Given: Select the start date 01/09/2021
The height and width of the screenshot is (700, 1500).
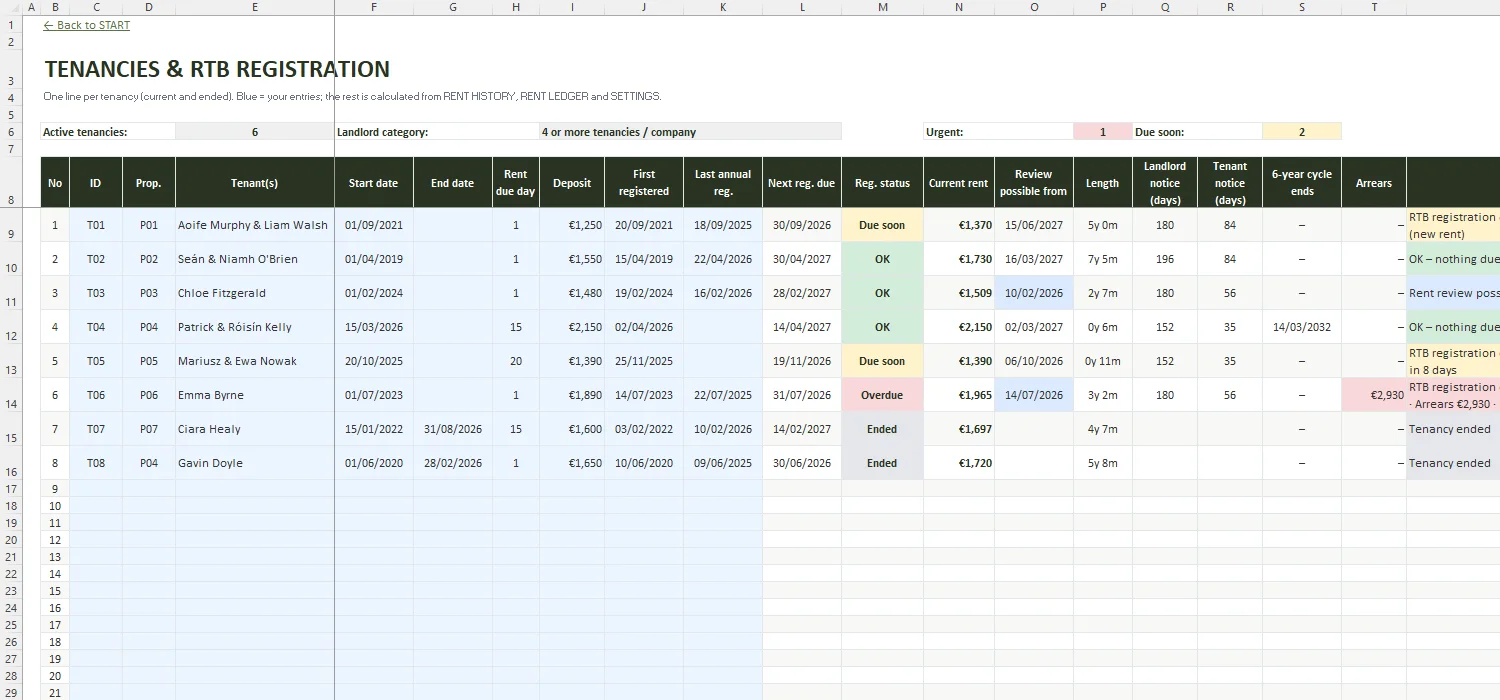Looking at the screenshot, I should point(373,225).
